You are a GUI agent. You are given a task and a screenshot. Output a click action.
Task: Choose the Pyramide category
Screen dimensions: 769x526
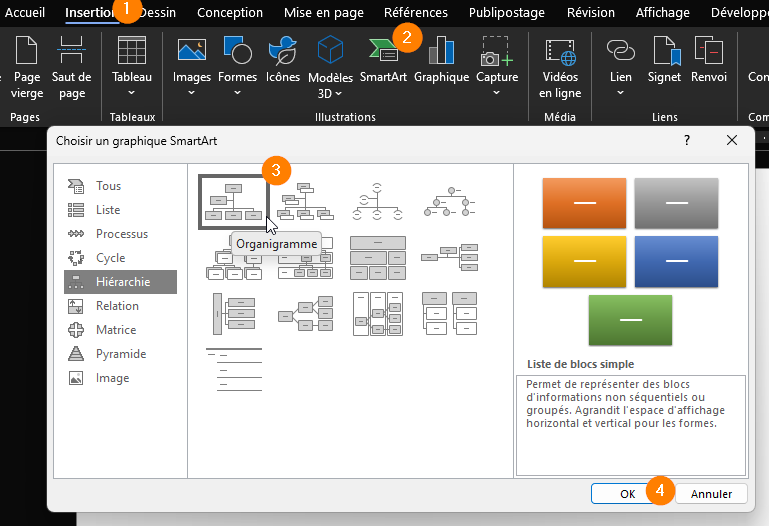pyautogui.click(x=121, y=354)
